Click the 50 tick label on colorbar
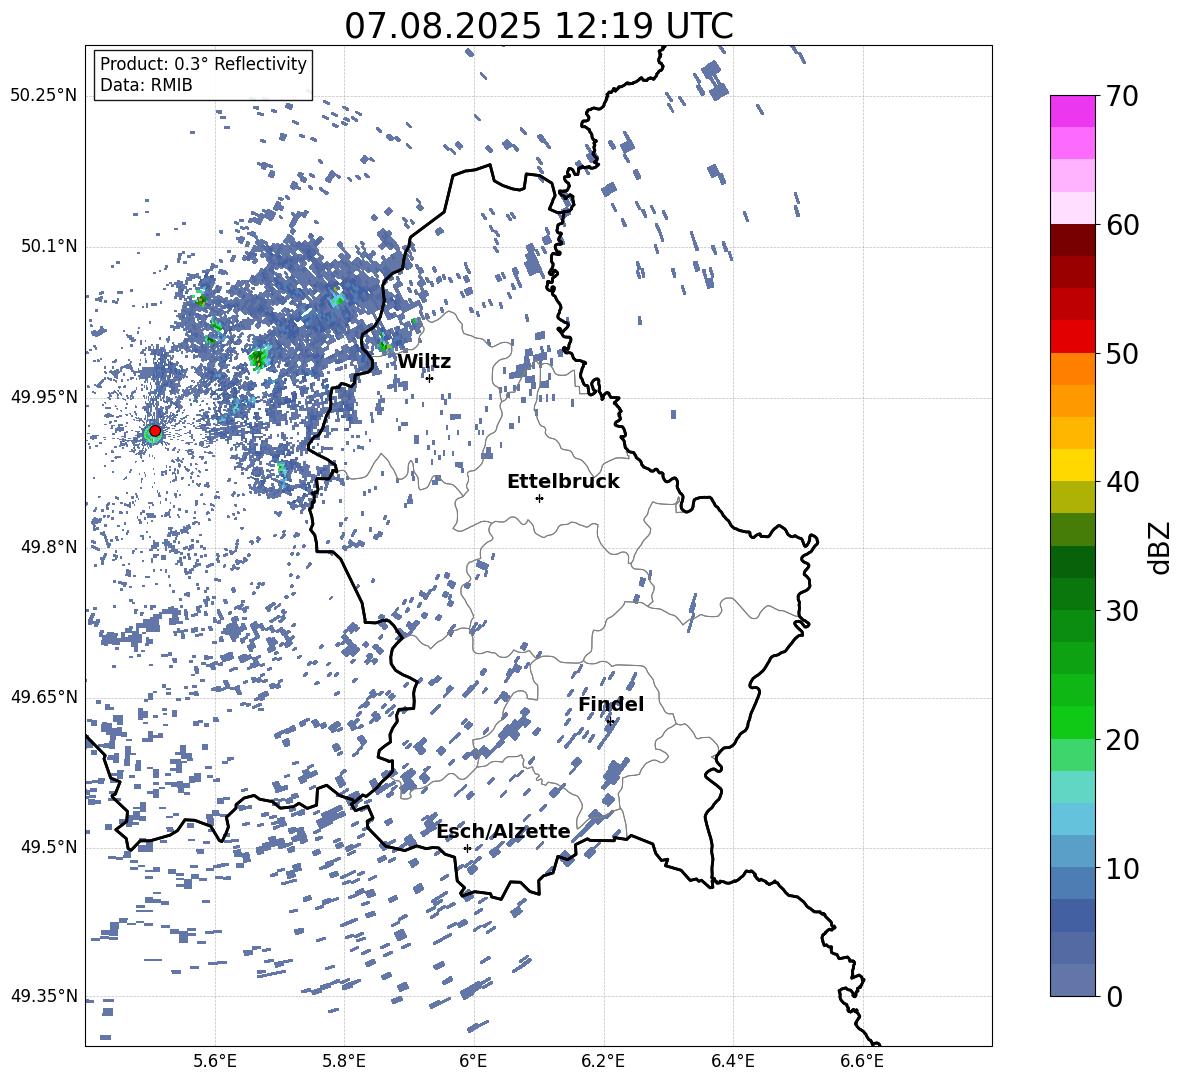Image resolution: width=1184 pixels, height=1081 pixels. tap(1123, 353)
